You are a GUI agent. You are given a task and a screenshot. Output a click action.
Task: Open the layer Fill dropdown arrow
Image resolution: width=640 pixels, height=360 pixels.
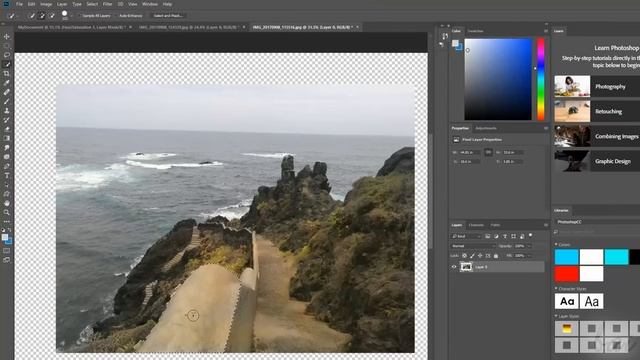point(529,256)
